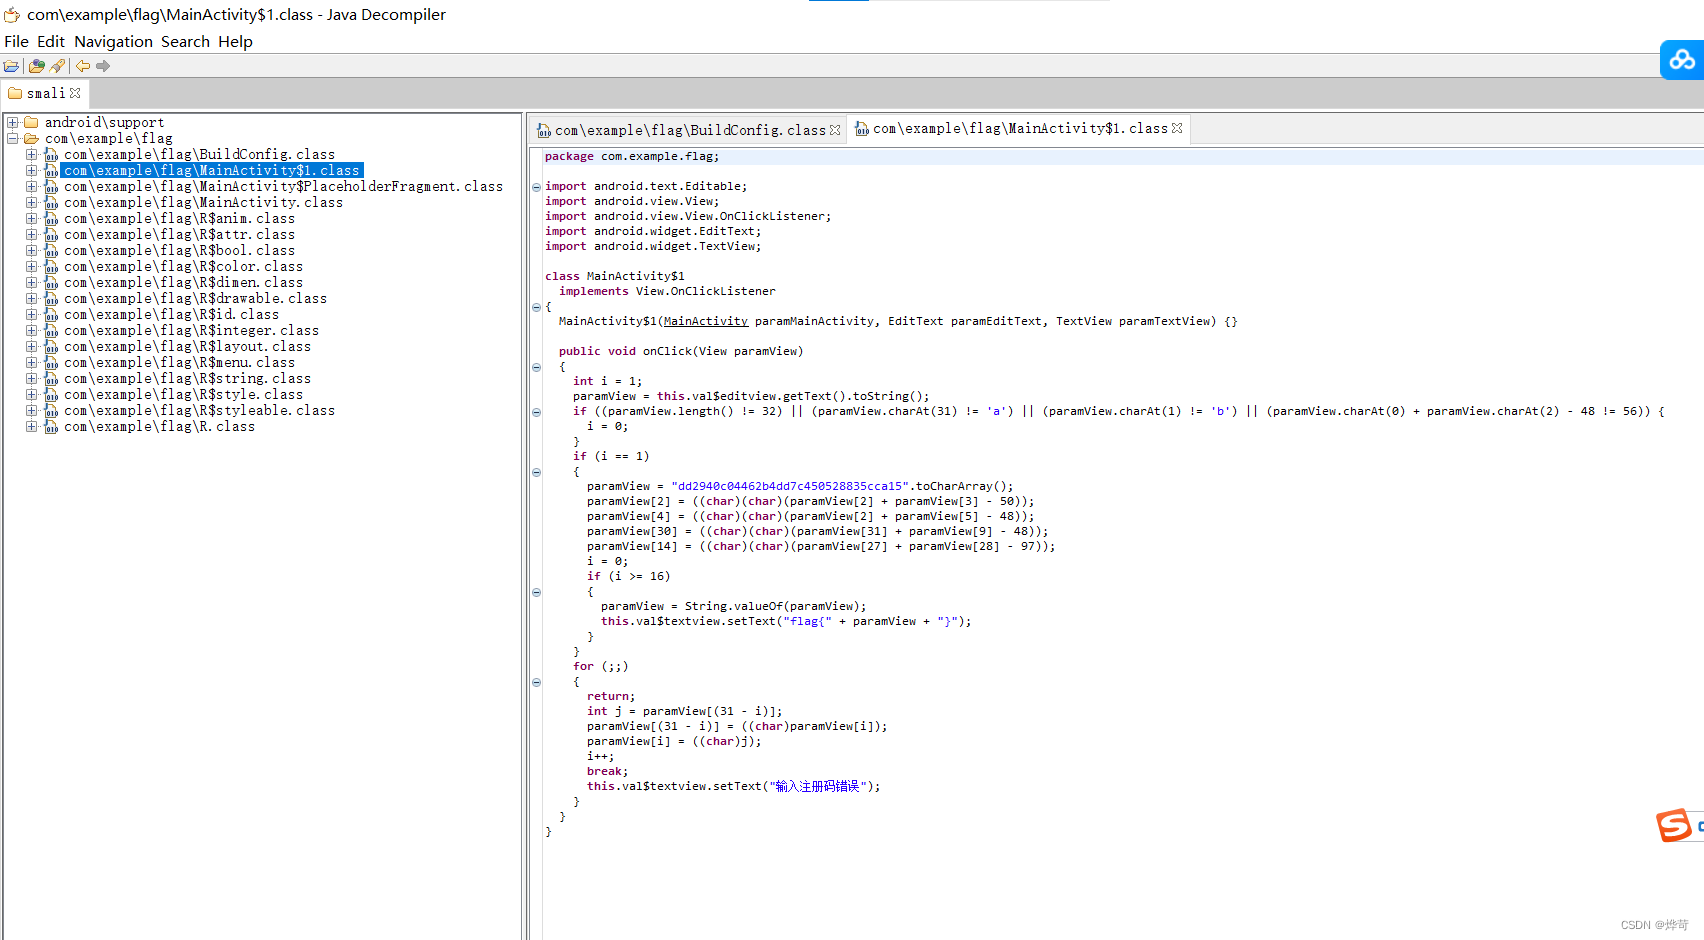This screenshot has width=1704, height=940.
Task: Click class icon beside R$string.class
Action: point(51,378)
